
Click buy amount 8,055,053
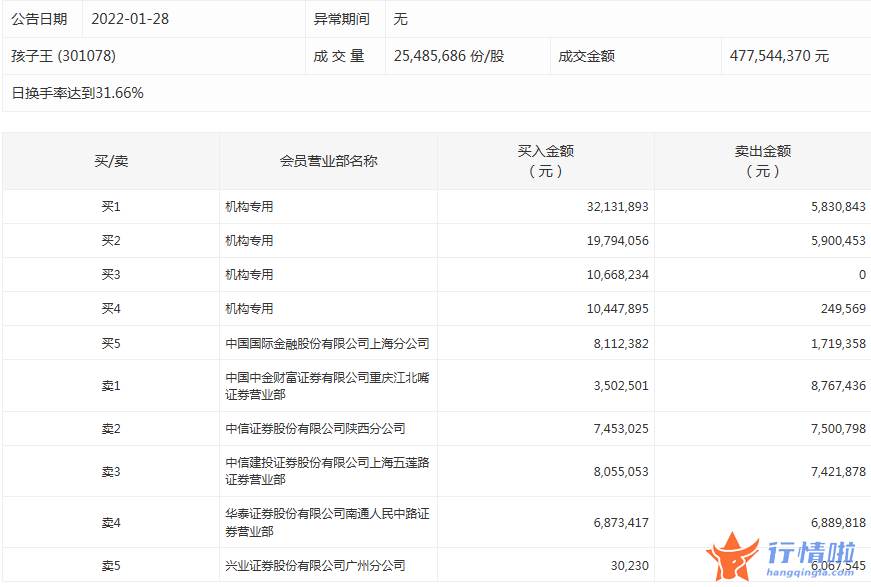621,471
